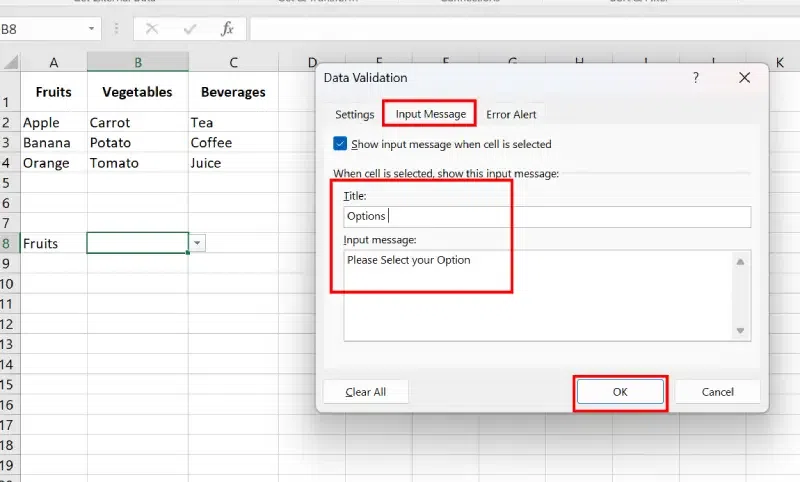Viewport: 800px width, 482px height.
Task: Select the Apple cell
Action: 54,122
